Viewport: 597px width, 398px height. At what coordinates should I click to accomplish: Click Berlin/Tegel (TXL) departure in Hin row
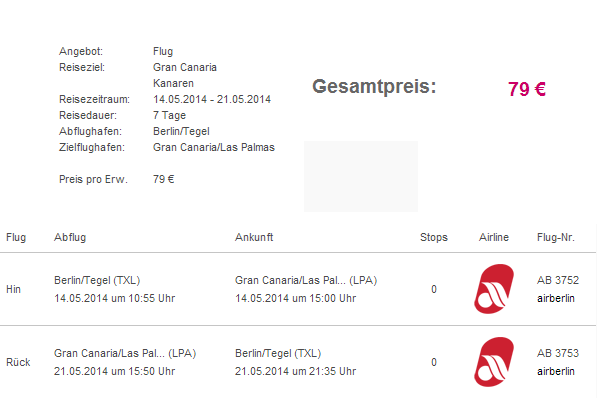[x=97, y=280]
